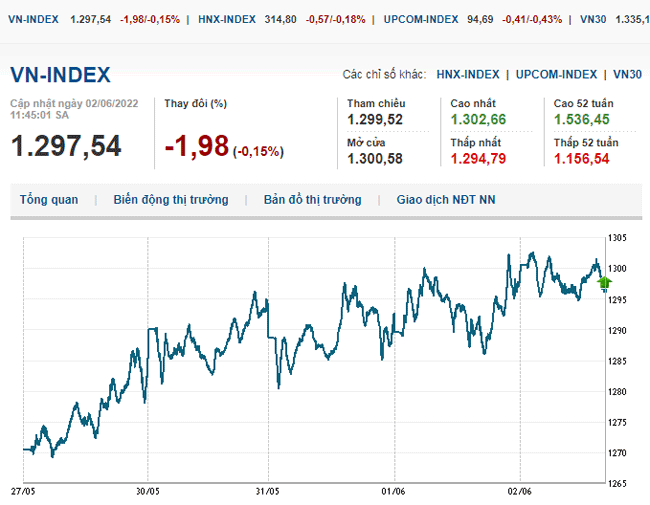Image resolution: width=650 pixels, height=505 pixels.
Task: Choose the 01/06 date on chart axis
Action: (x=393, y=492)
